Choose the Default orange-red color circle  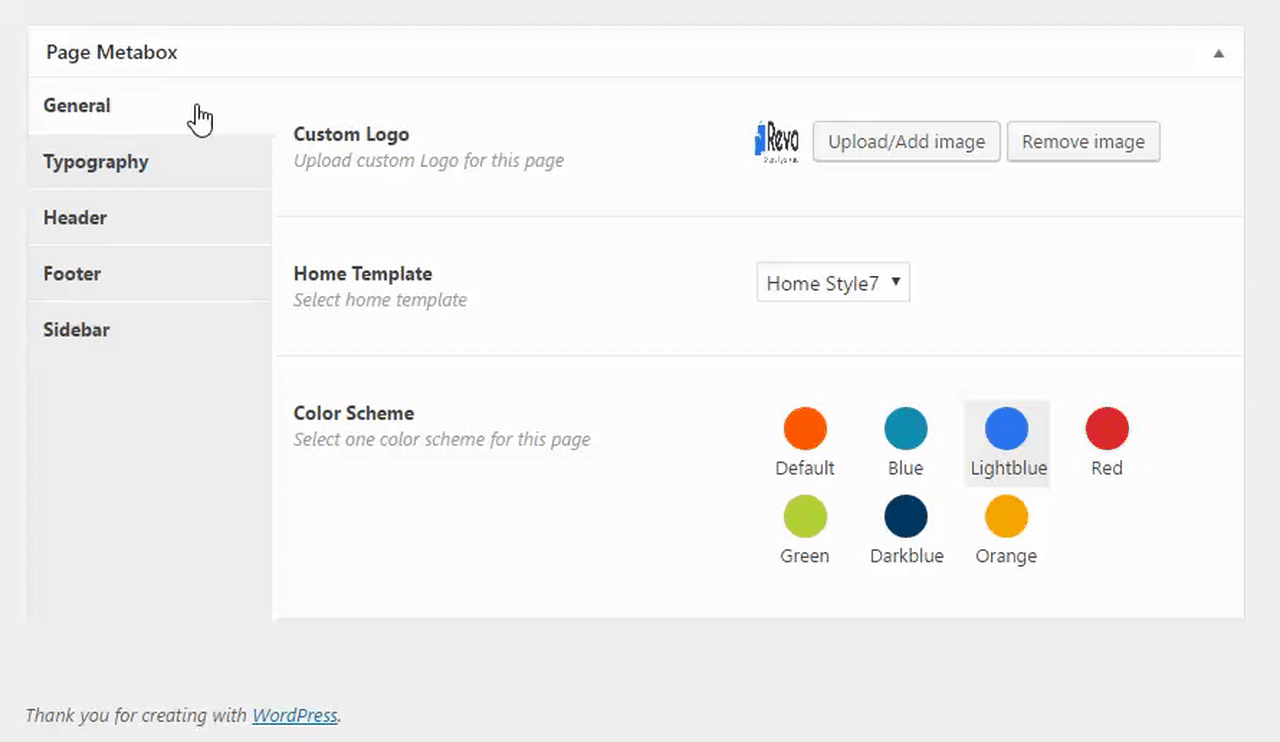[x=805, y=429]
